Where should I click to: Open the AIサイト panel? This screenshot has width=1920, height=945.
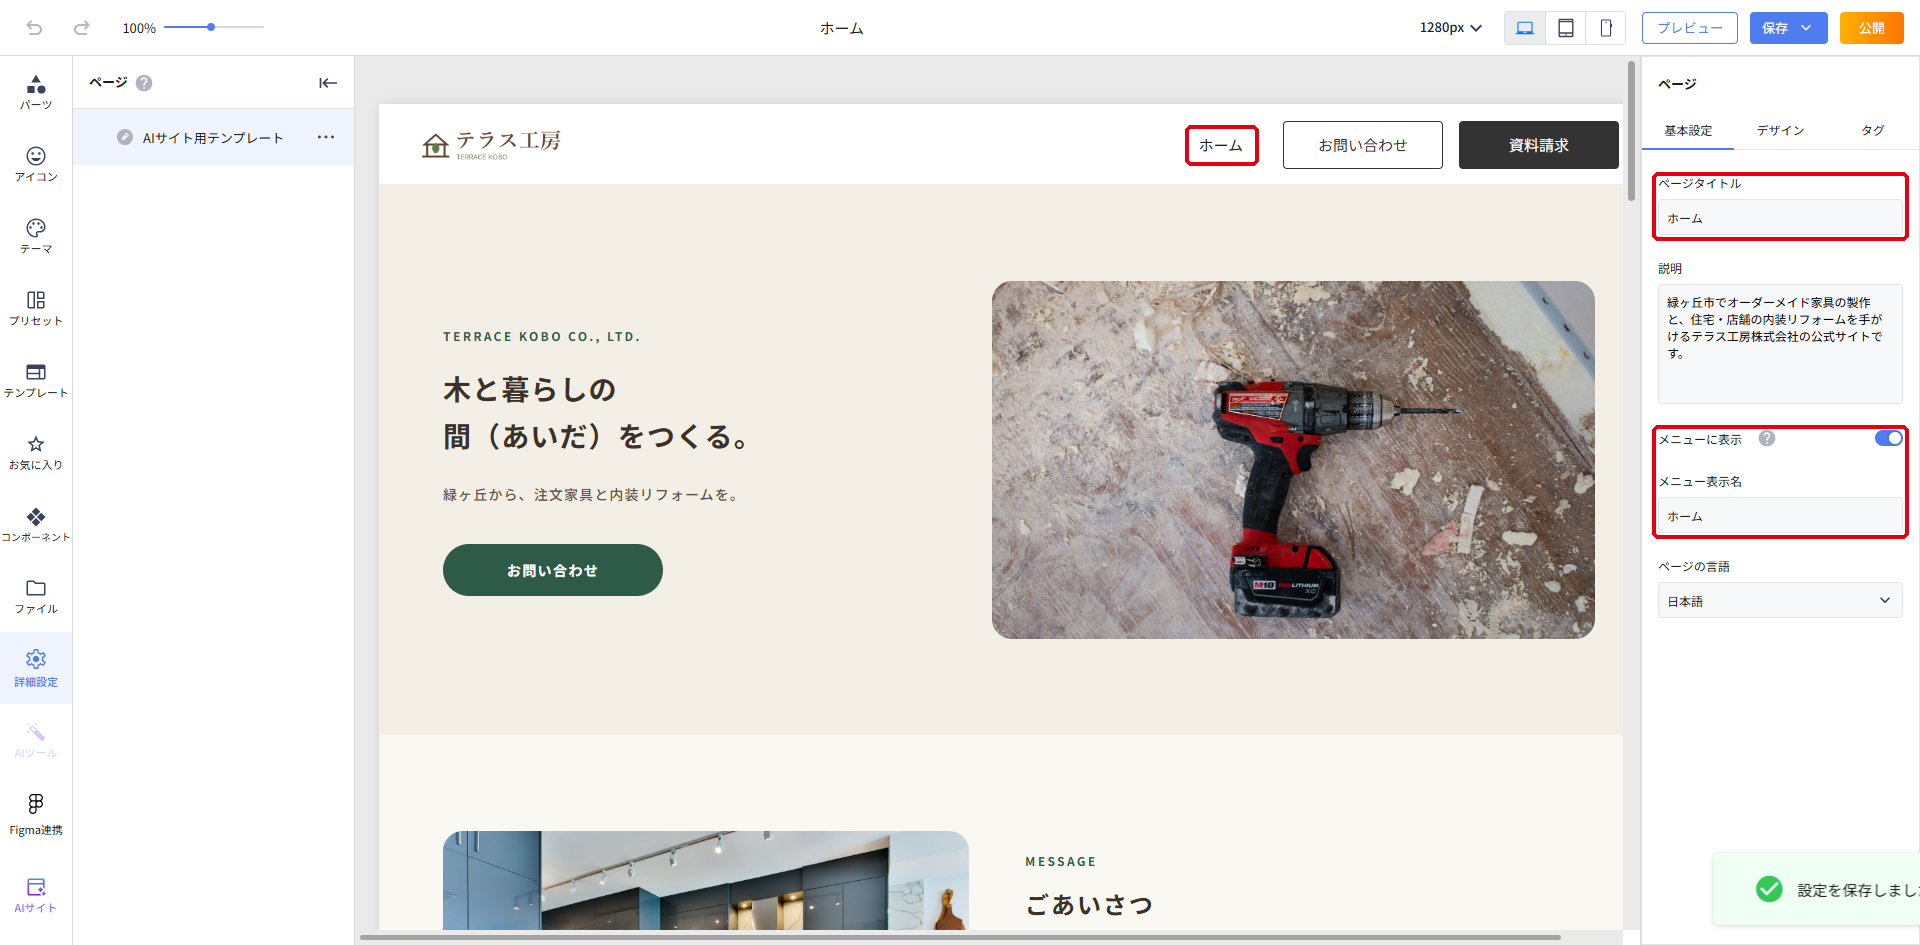[x=36, y=895]
